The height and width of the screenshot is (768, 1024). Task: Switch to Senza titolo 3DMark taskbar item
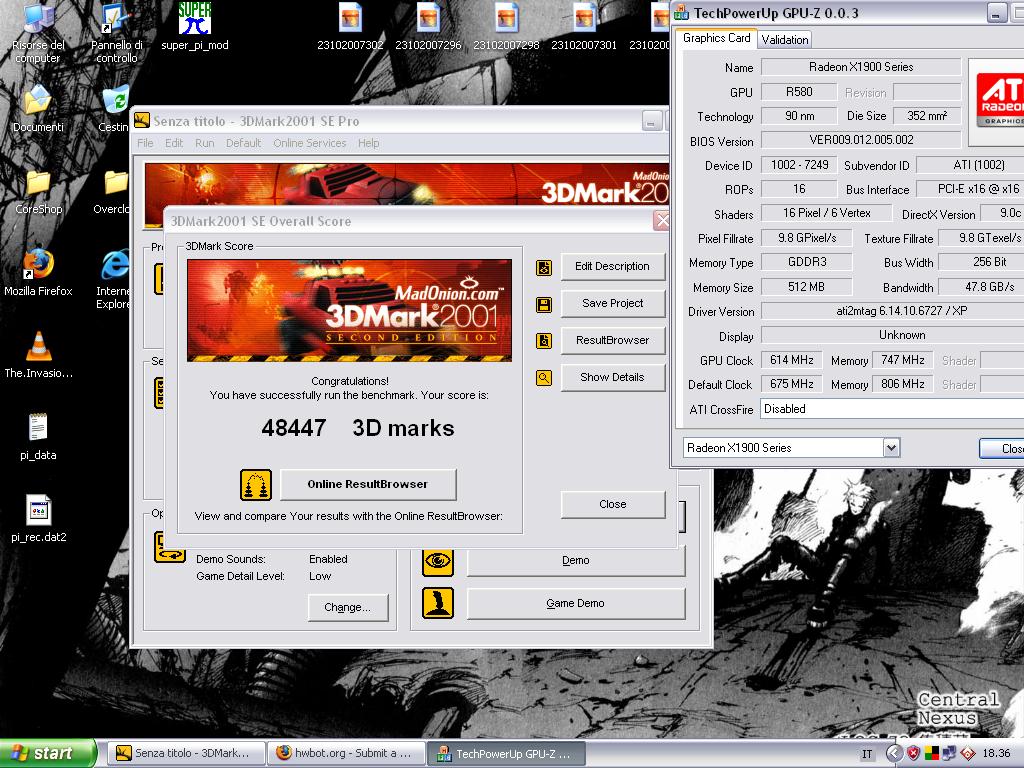pos(186,754)
